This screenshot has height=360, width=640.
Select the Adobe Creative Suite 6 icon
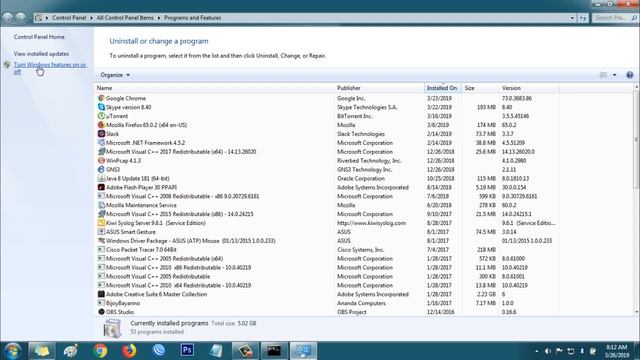tap(101, 294)
